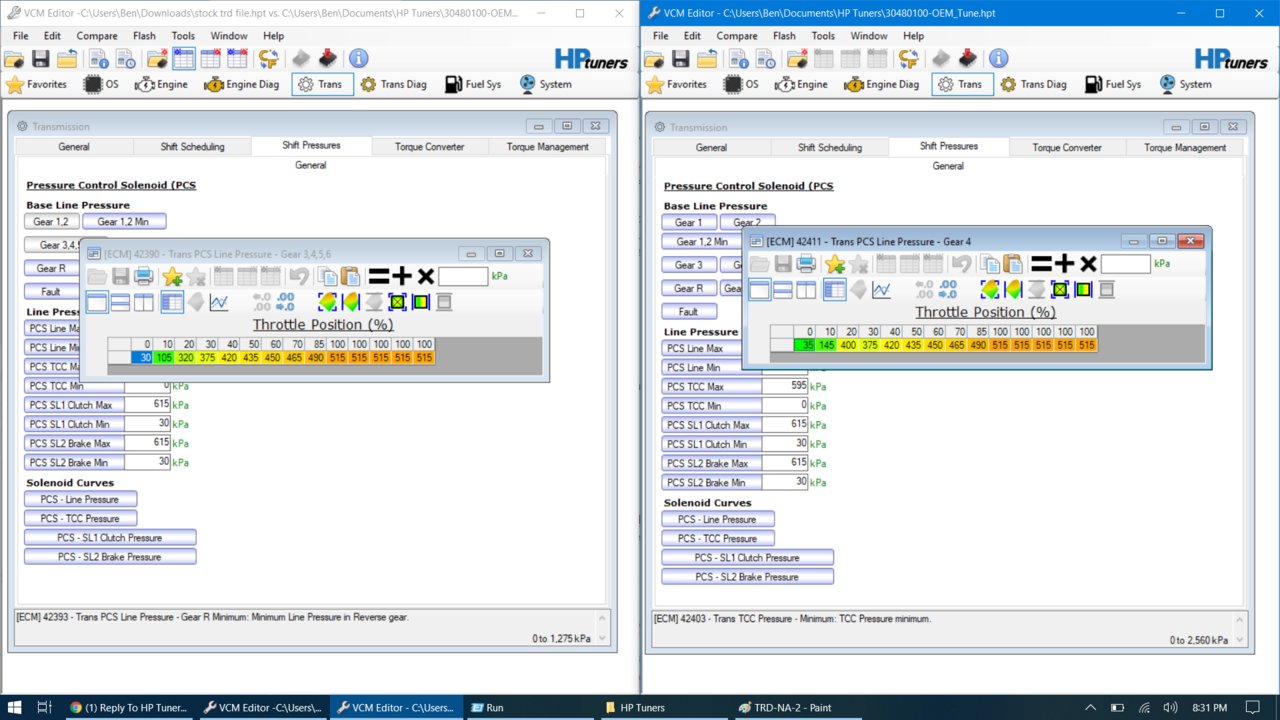This screenshot has width=1280, height=720.
Task: Click plus (add) icon in Gear 3,4,5,6 window
Action: pos(402,277)
